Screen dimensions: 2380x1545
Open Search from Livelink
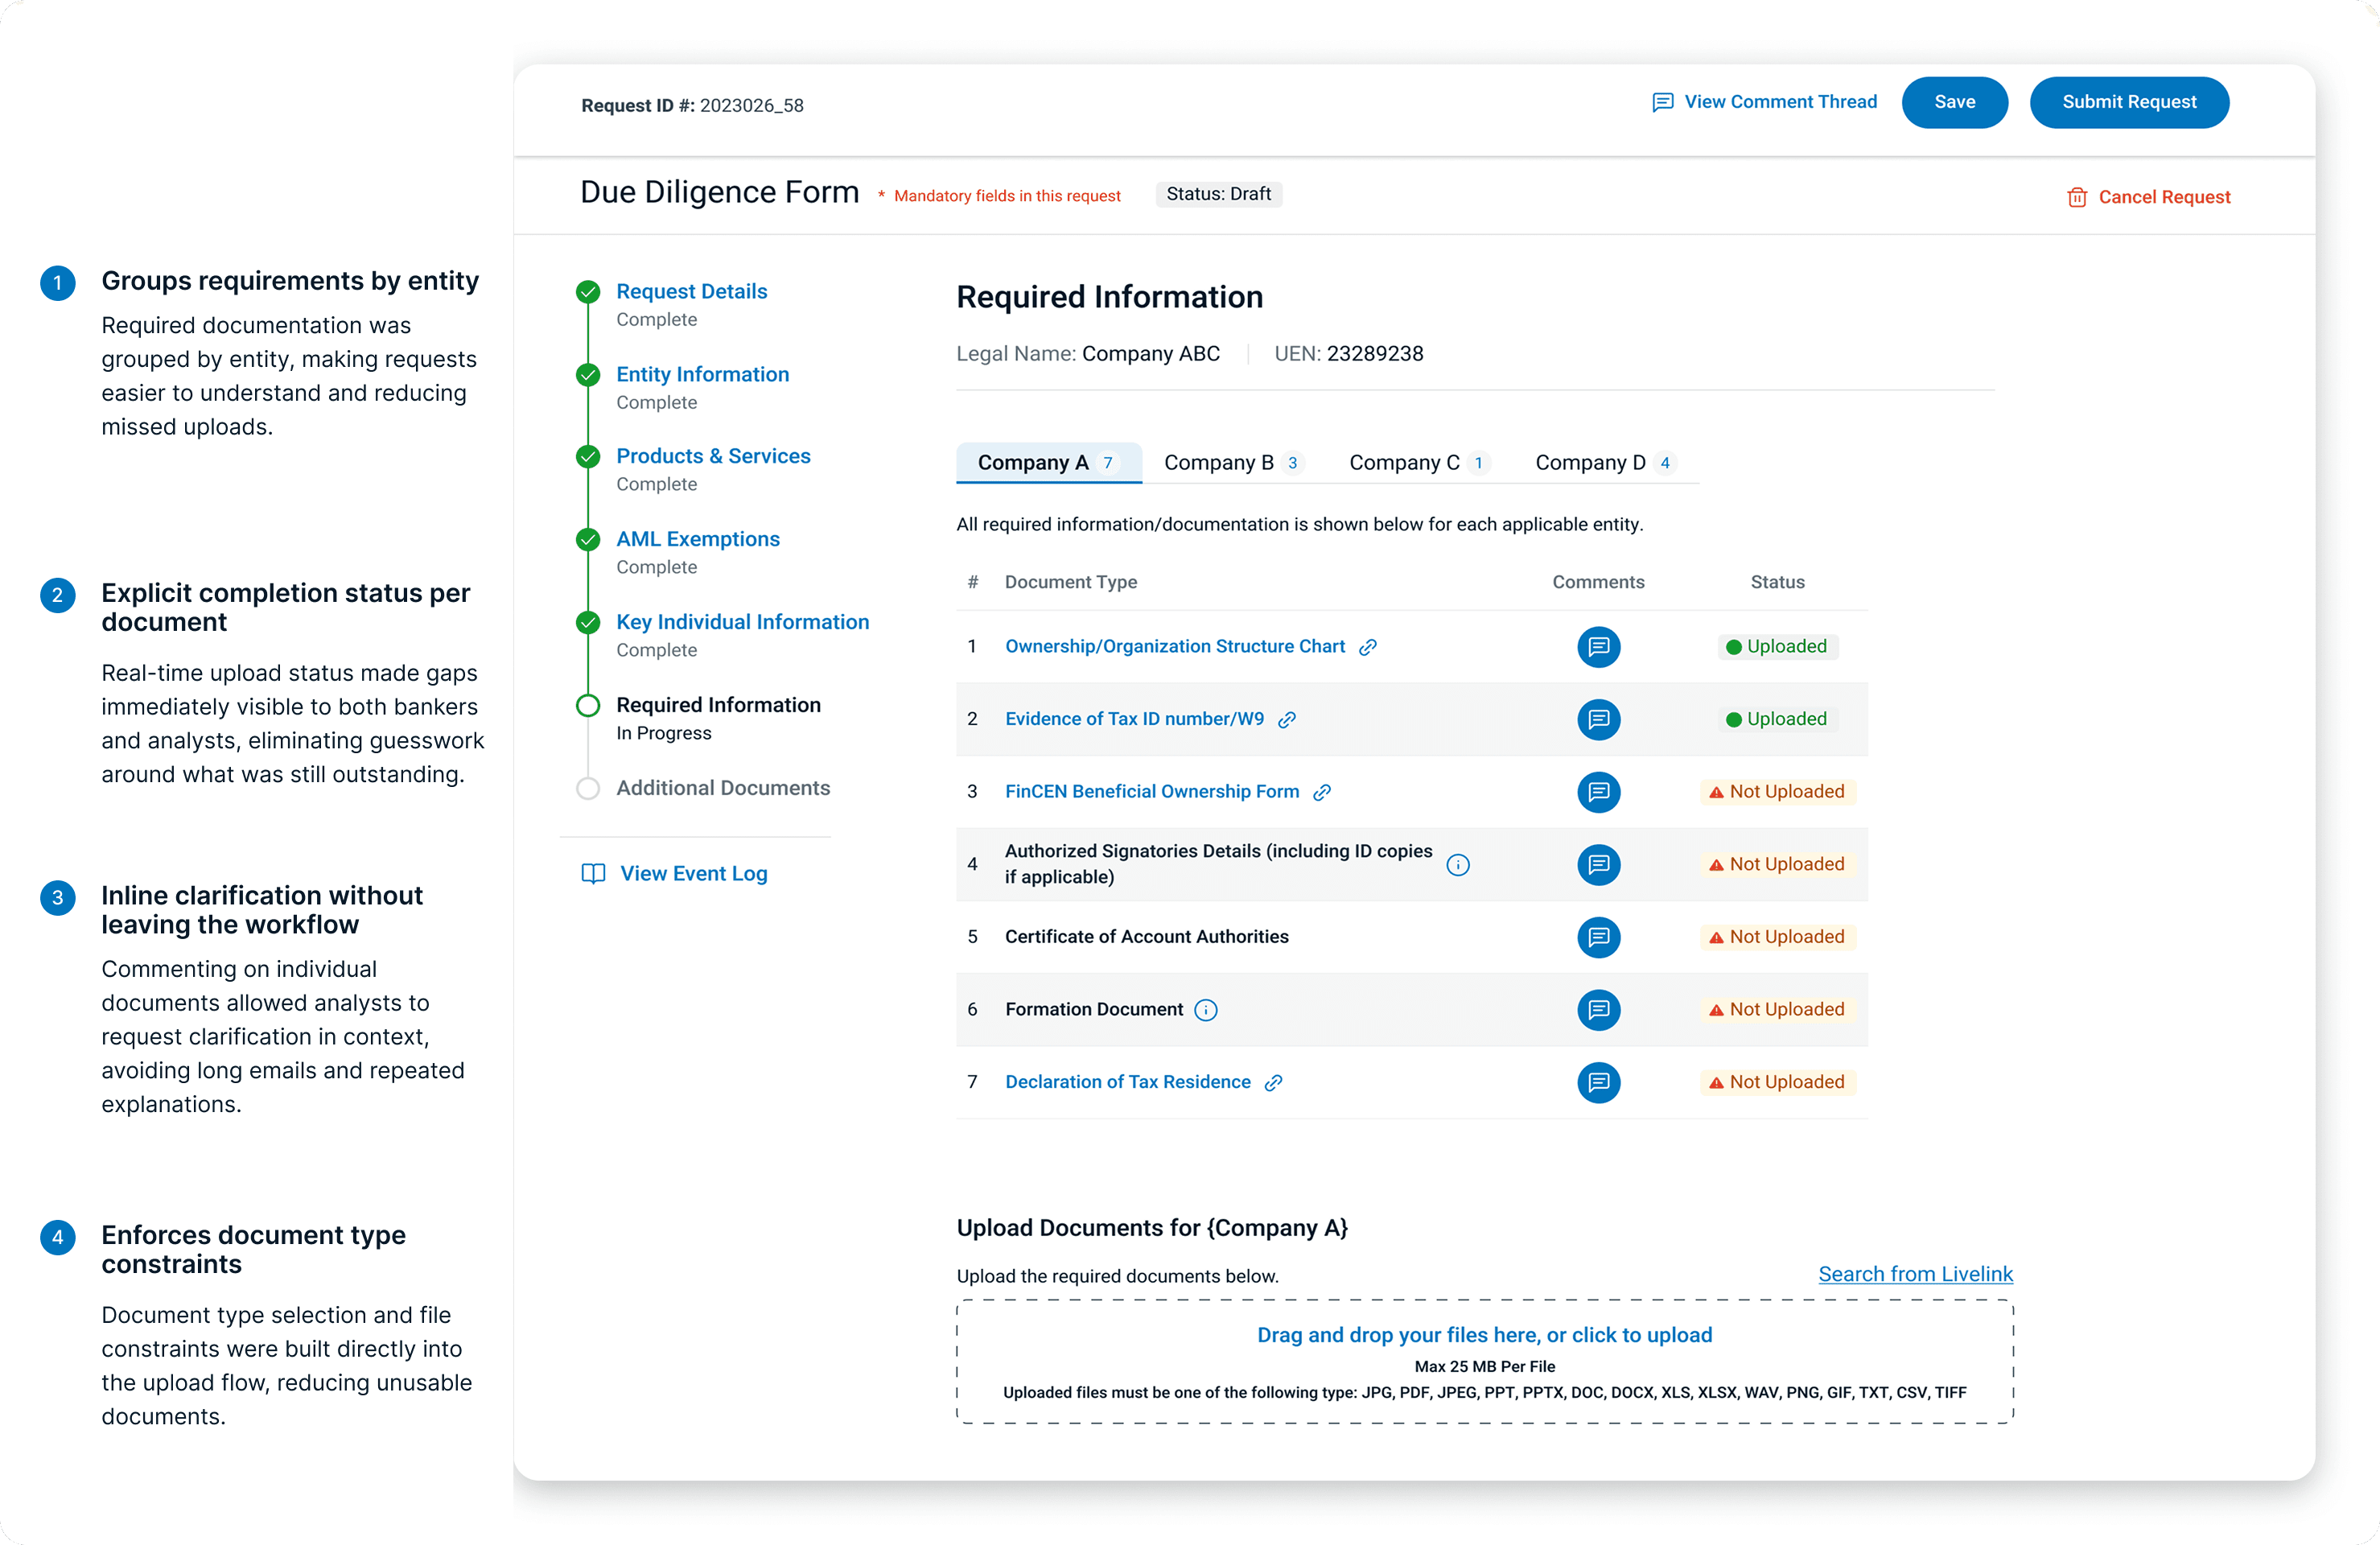point(1914,1274)
